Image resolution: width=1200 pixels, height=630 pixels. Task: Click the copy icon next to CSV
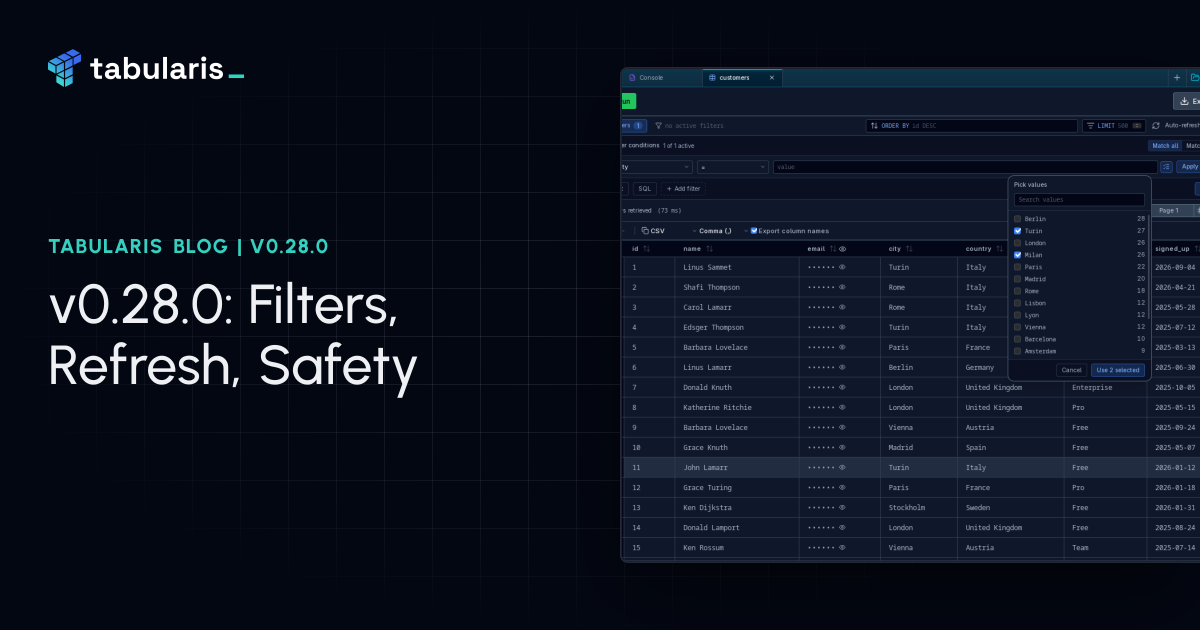click(645, 231)
